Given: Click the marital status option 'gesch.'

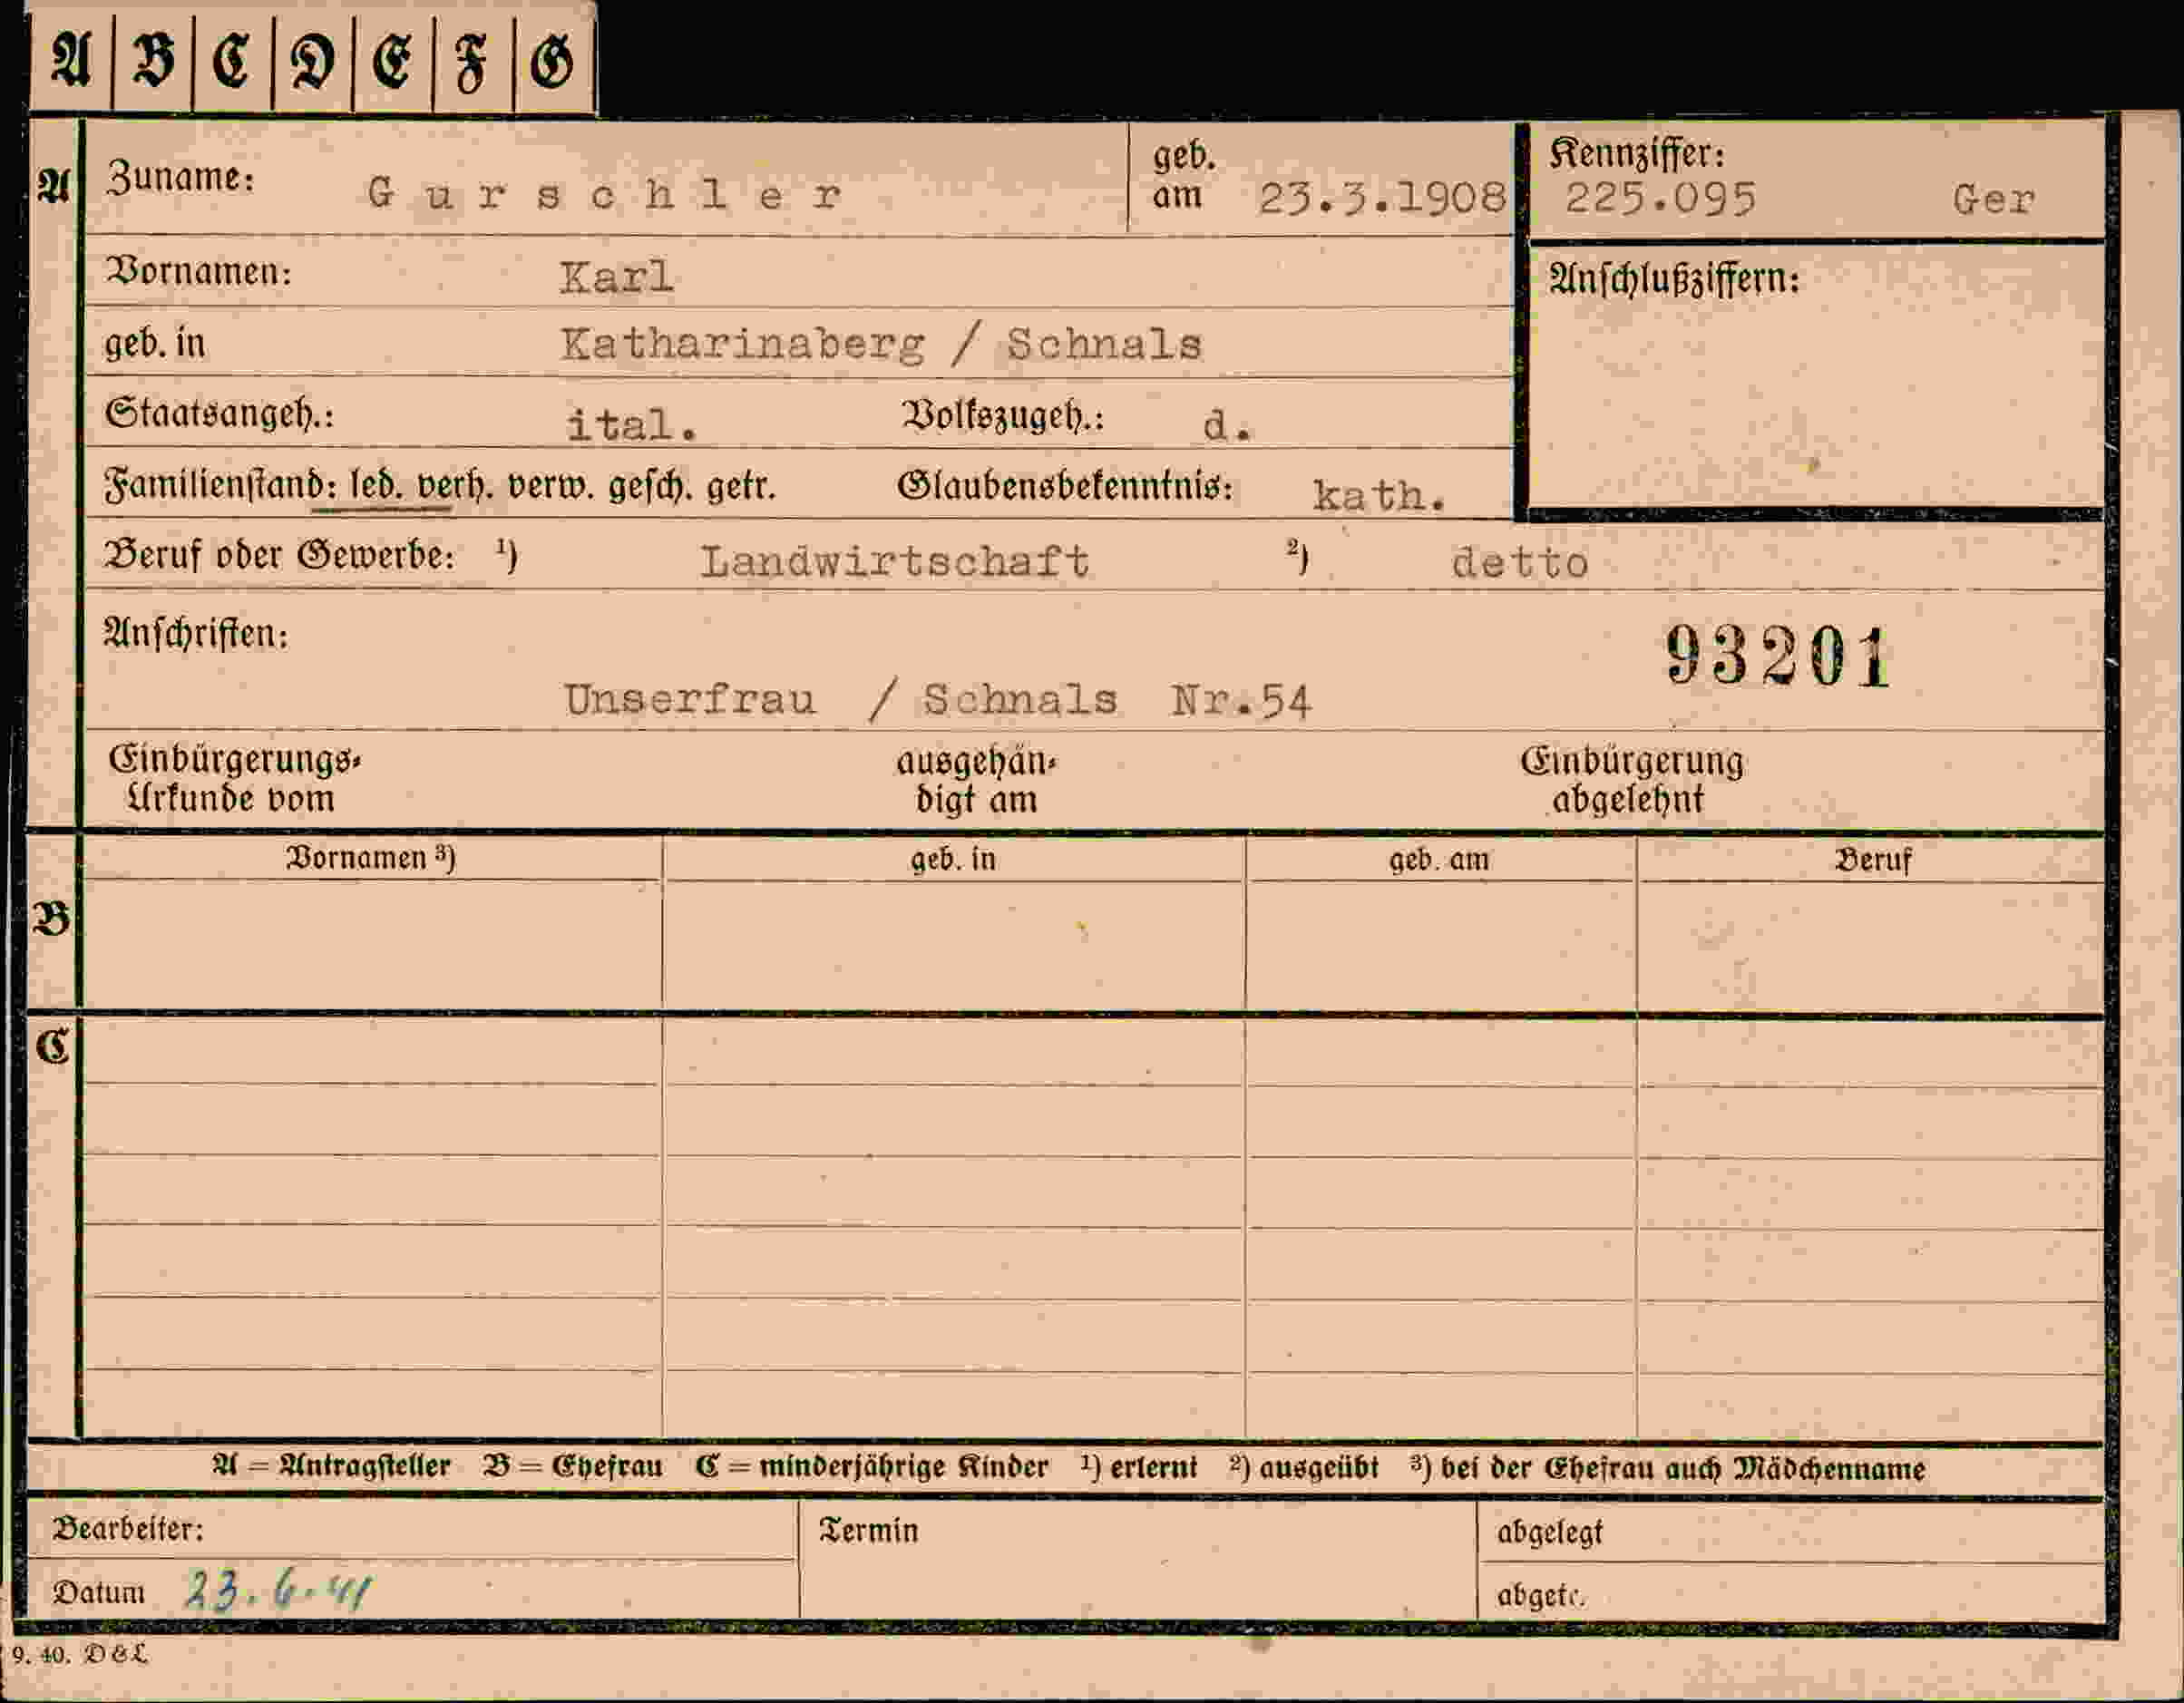Looking at the screenshot, I should click(x=650, y=487).
